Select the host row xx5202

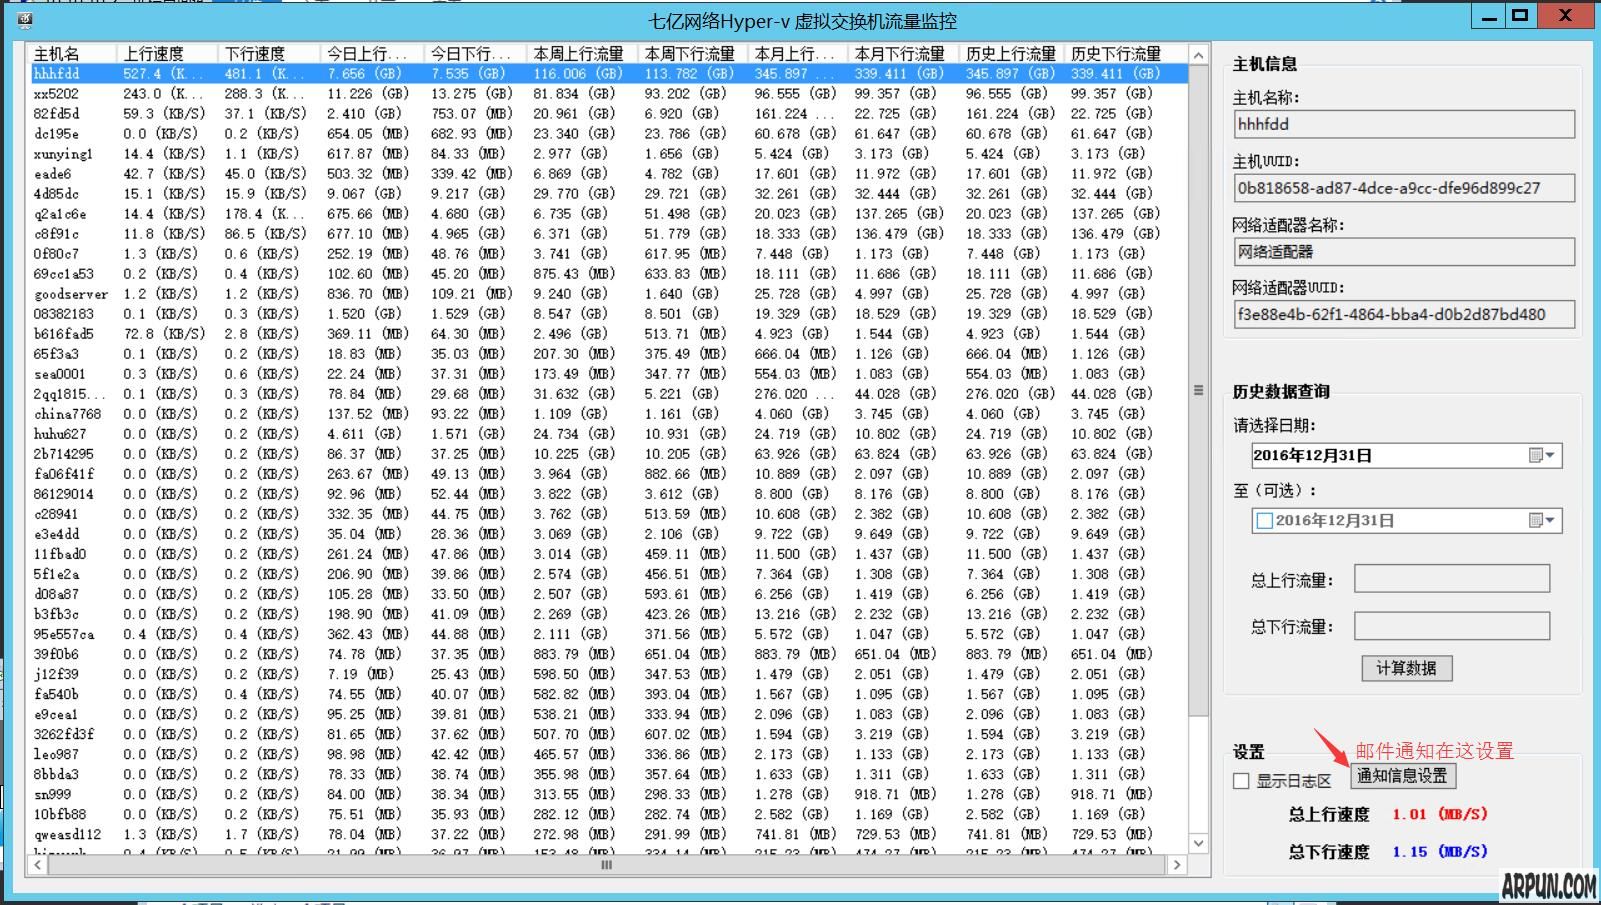pyautogui.click(x=57, y=93)
